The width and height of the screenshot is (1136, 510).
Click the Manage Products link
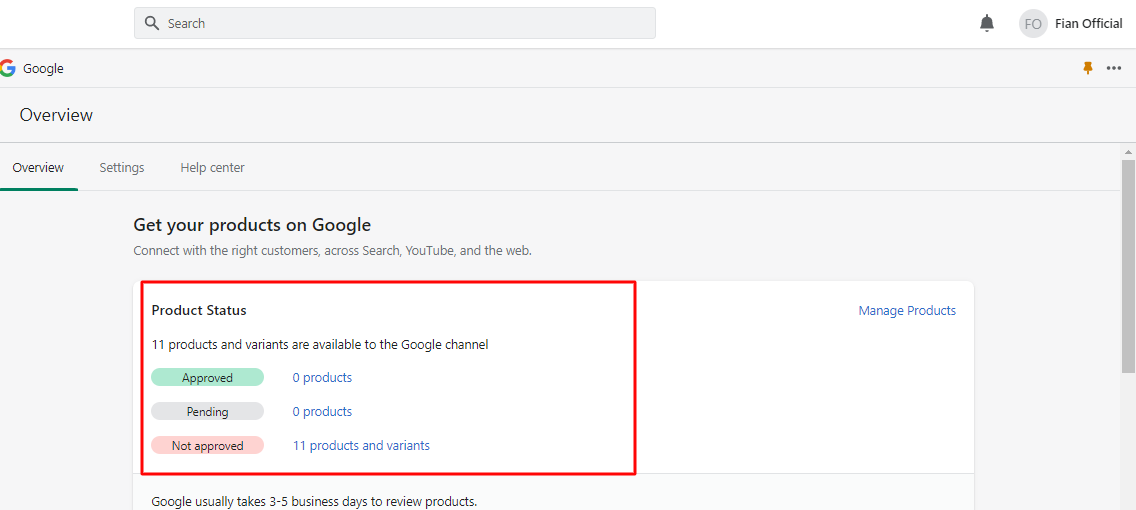click(907, 311)
